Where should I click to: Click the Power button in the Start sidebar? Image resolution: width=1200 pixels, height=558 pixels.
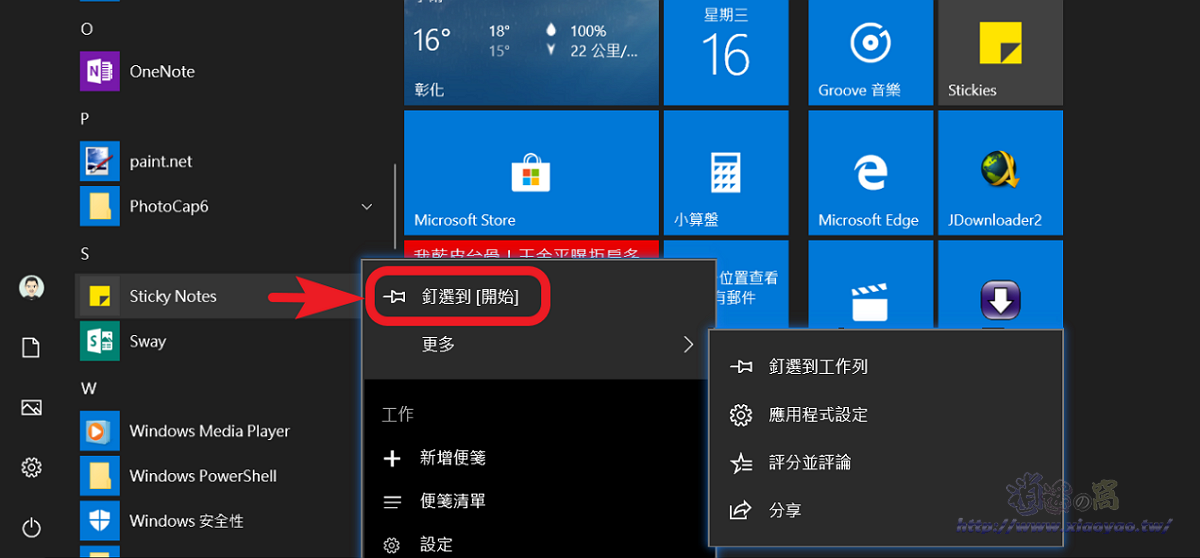[31, 527]
